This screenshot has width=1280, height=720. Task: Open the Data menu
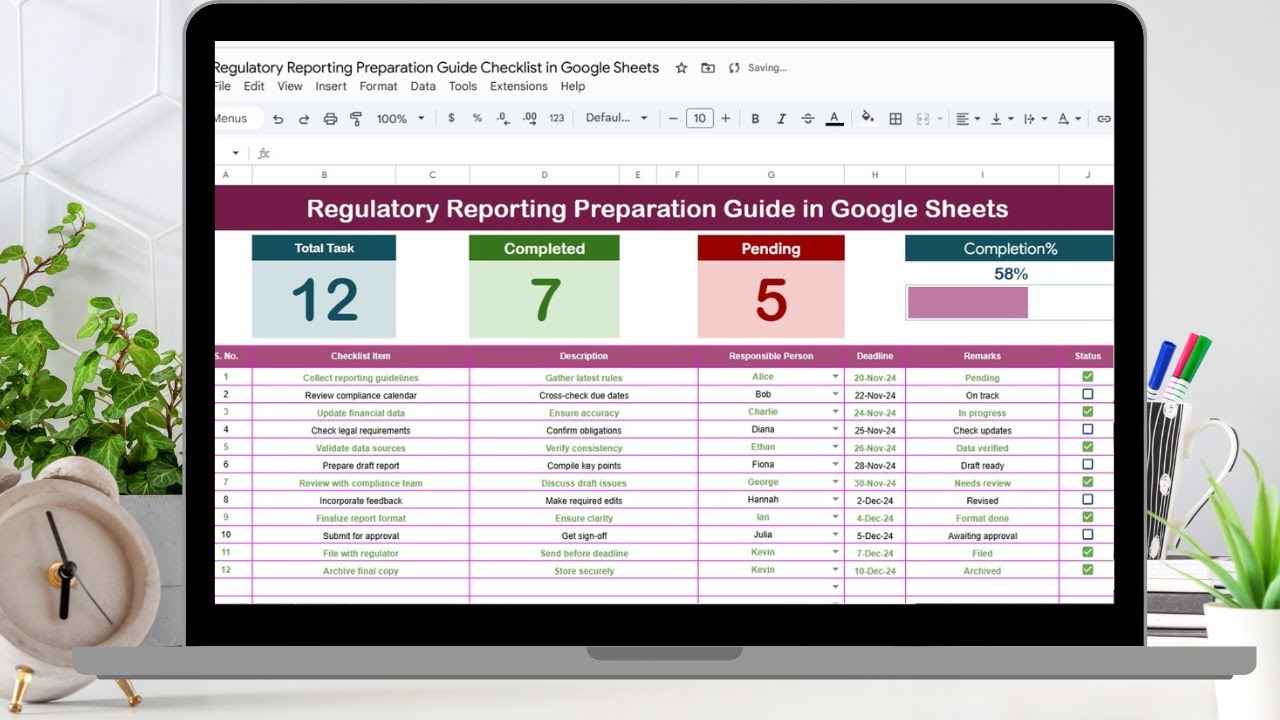coord(423,86)
